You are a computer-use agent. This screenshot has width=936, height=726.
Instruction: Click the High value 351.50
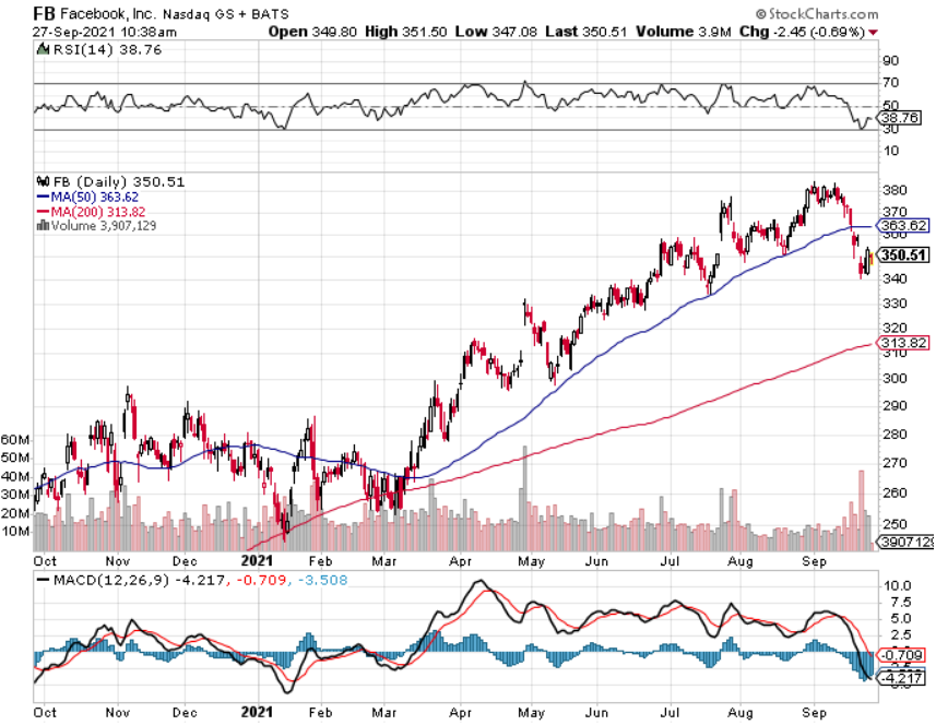tap(424, 32)
